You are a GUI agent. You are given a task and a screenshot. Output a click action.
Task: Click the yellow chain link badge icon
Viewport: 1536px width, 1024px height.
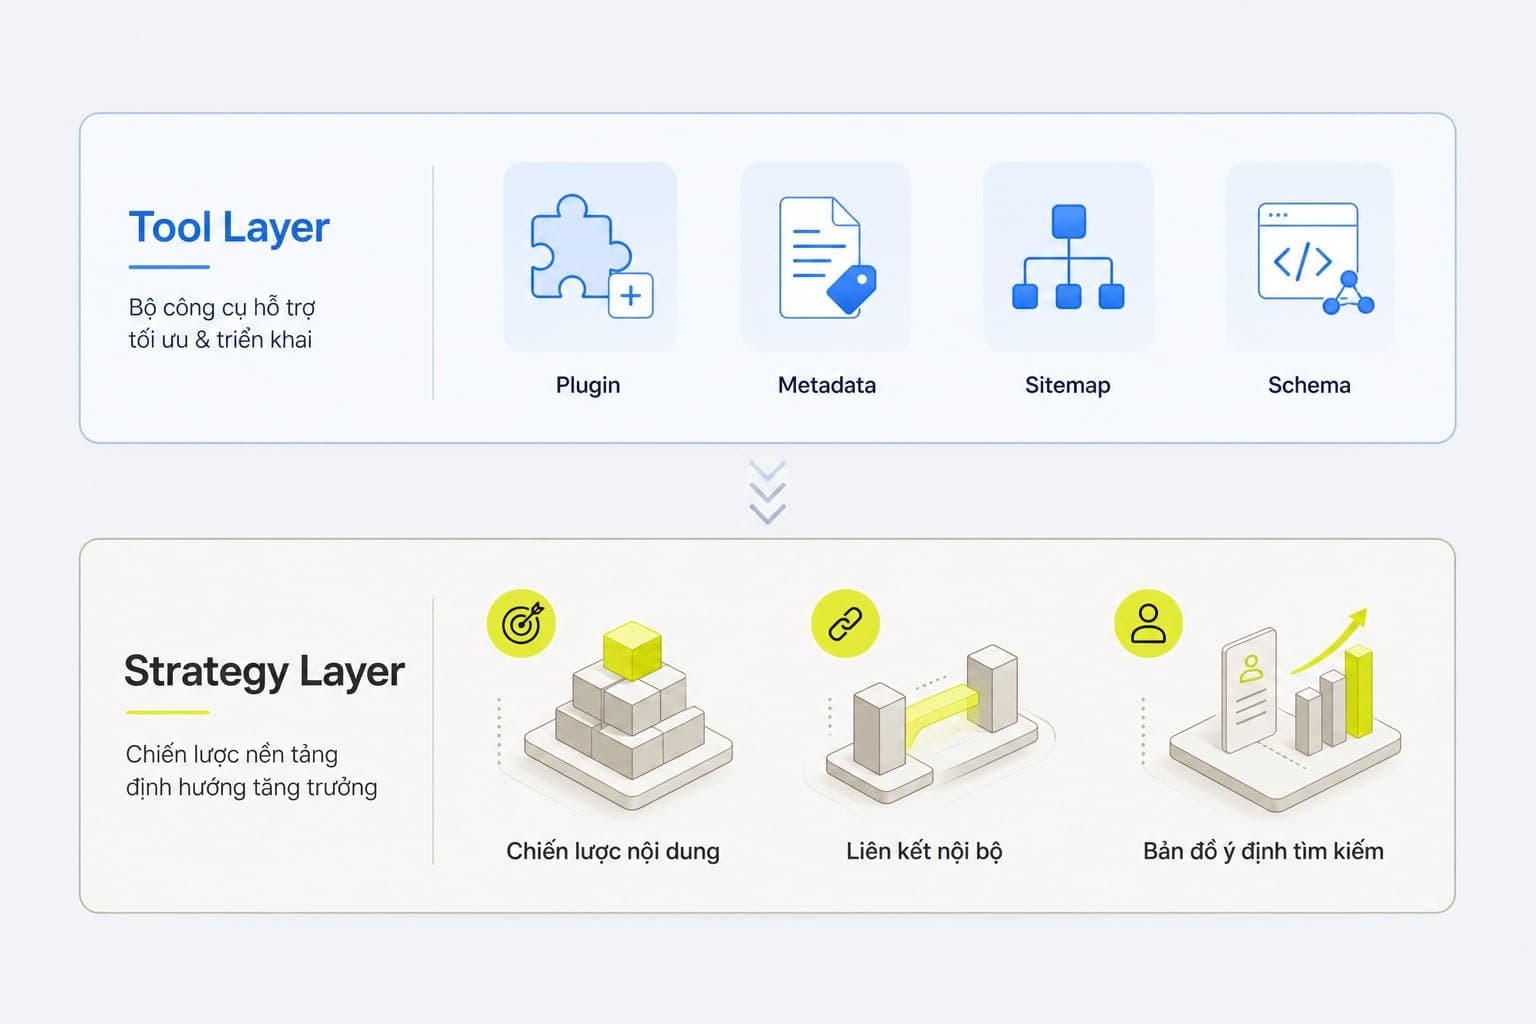[x=845, y=624]
